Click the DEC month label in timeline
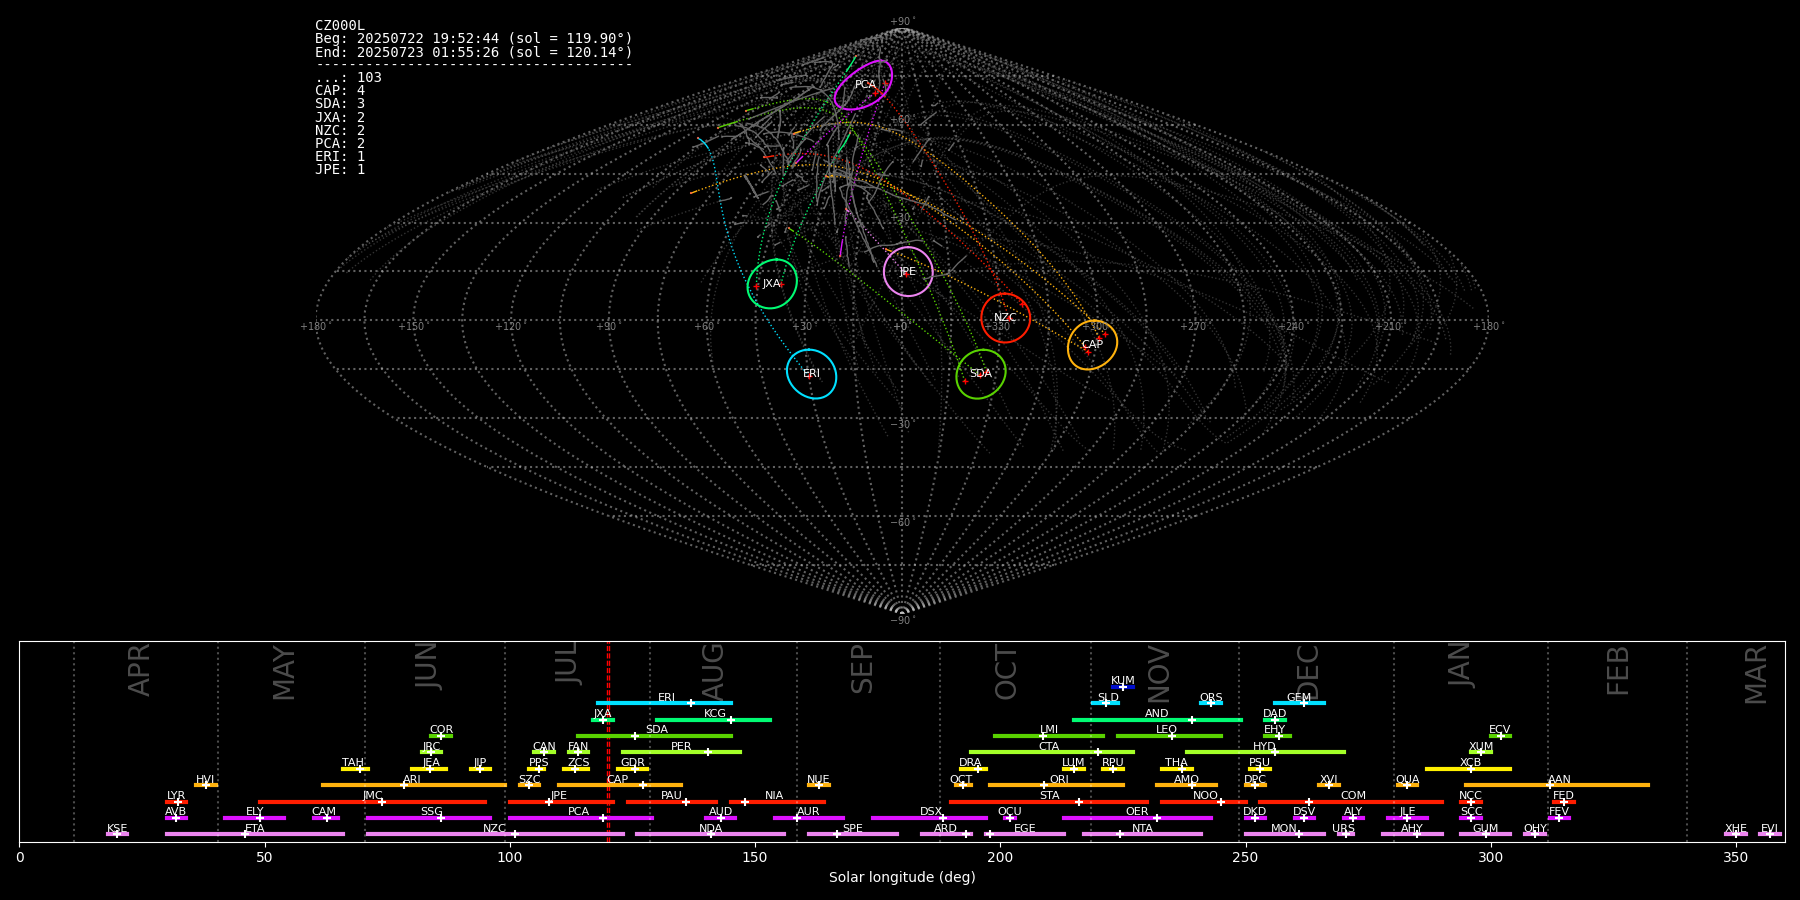 pyautogui.click(x=1308, y=672)
